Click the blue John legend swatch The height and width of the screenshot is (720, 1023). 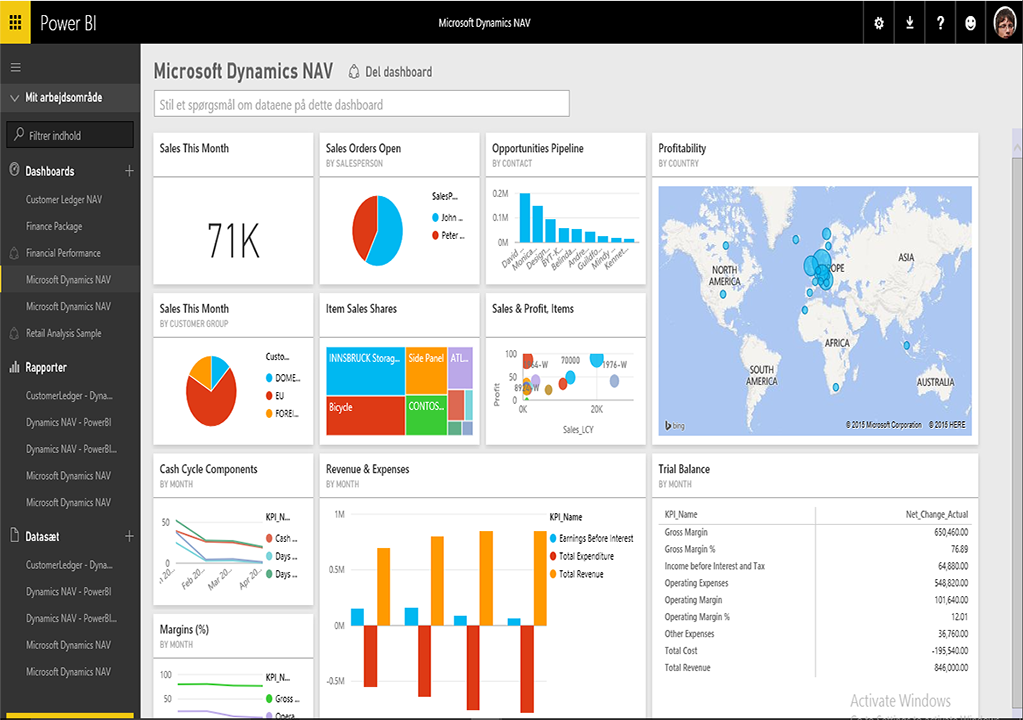coord(435,217)
